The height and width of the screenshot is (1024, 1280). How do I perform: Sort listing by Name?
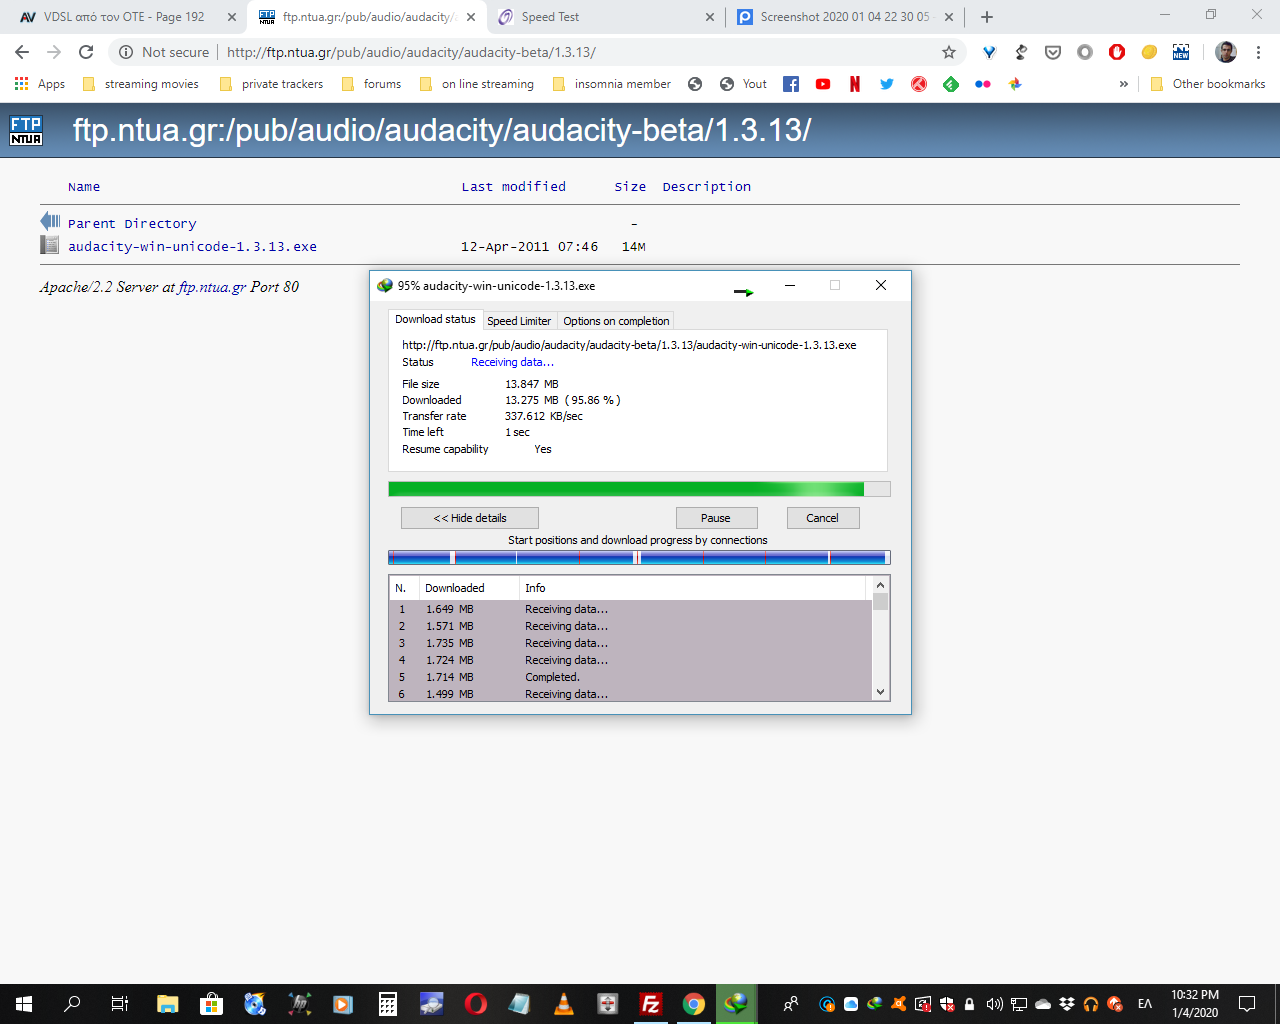tap(84, 187)
